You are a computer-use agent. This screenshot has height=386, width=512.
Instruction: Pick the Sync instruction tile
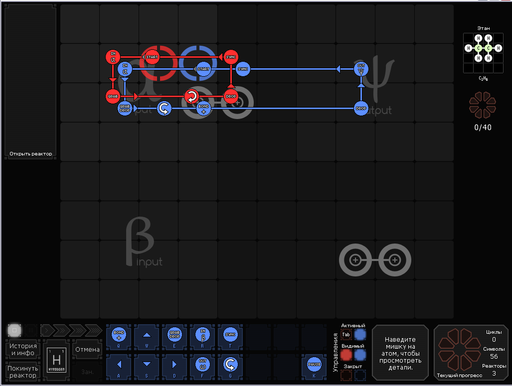(230, 336)
